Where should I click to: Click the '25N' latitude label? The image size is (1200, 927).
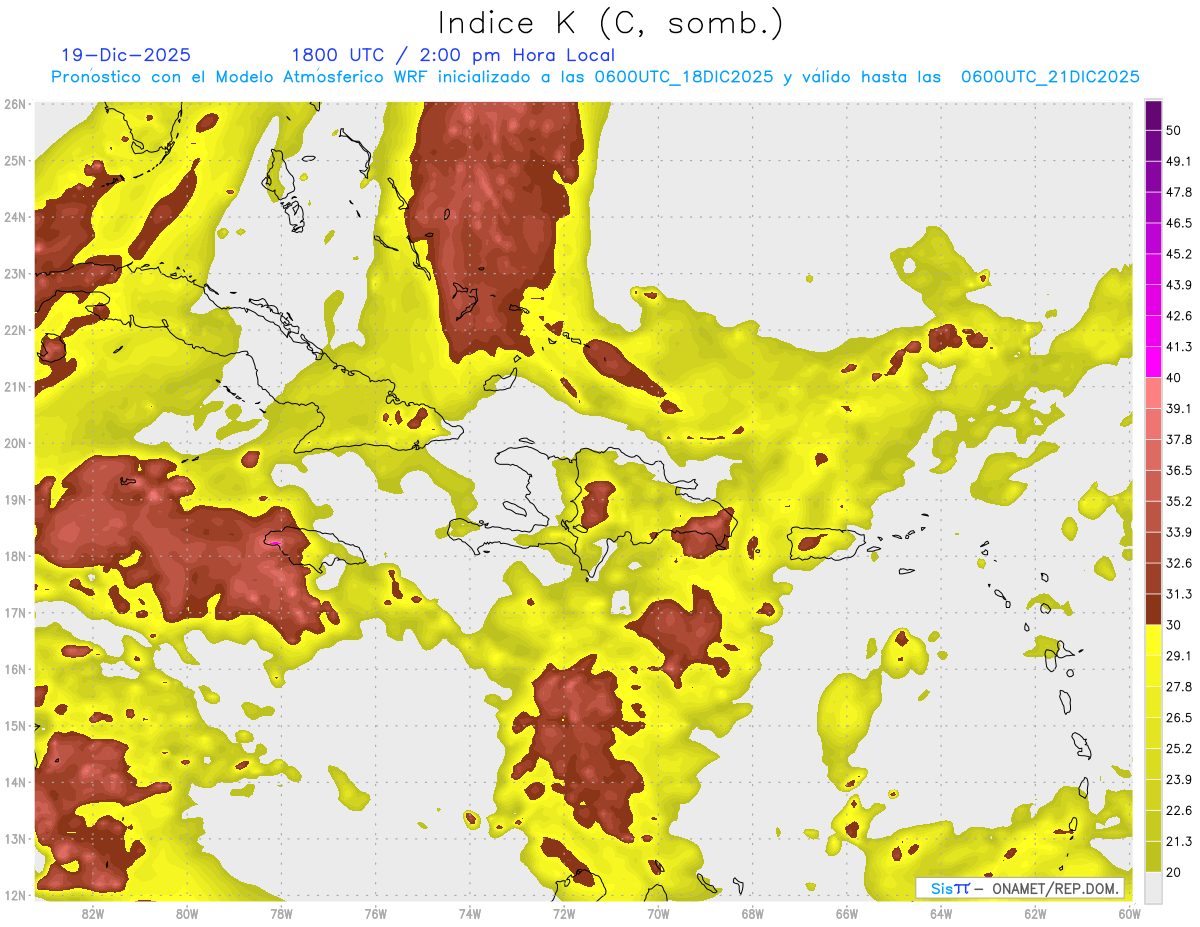15,160
